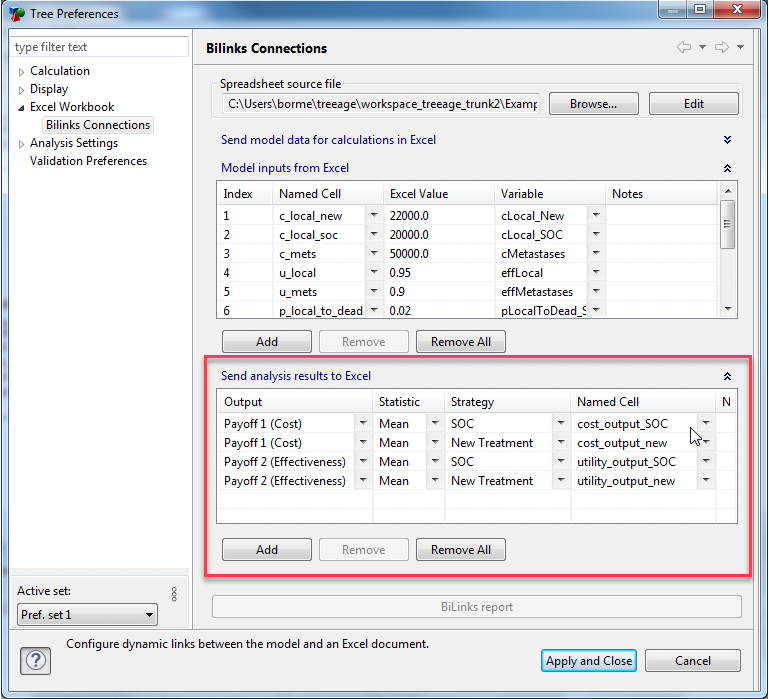Click the model inputs table scrollbar thumb
The image size is (769, 699).
tap(727, 224)
